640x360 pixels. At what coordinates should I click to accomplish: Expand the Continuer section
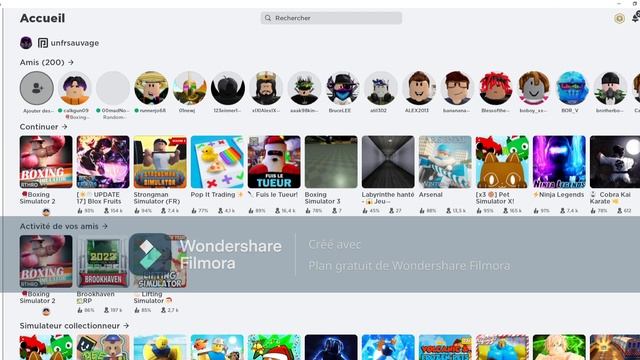click(43, 127)
